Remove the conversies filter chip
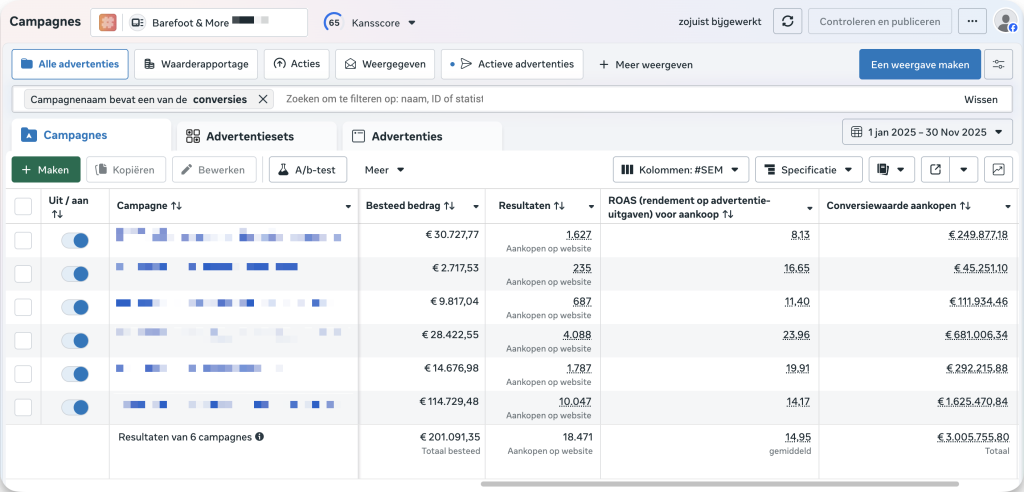Viewport: 1024px width, 492px height. [x=263, y=99]
